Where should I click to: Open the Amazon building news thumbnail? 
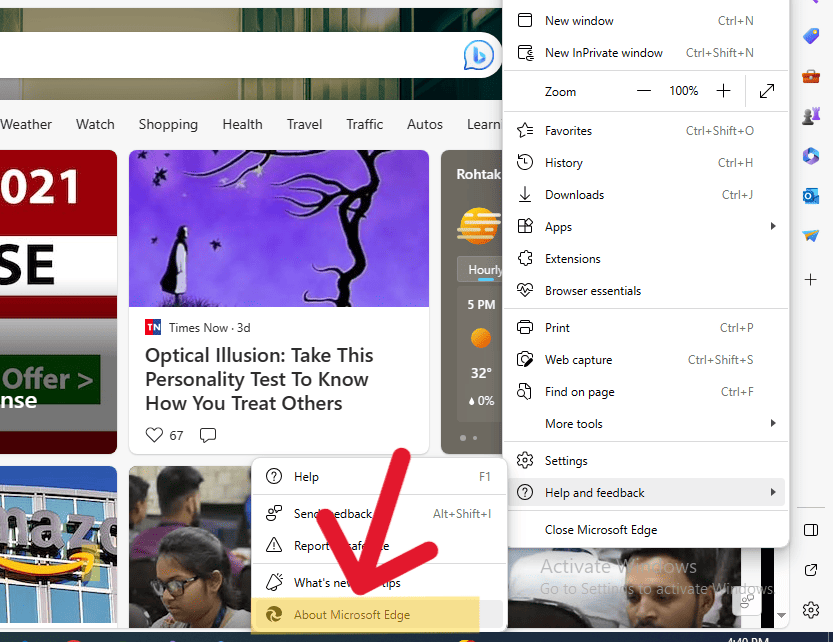58,545
